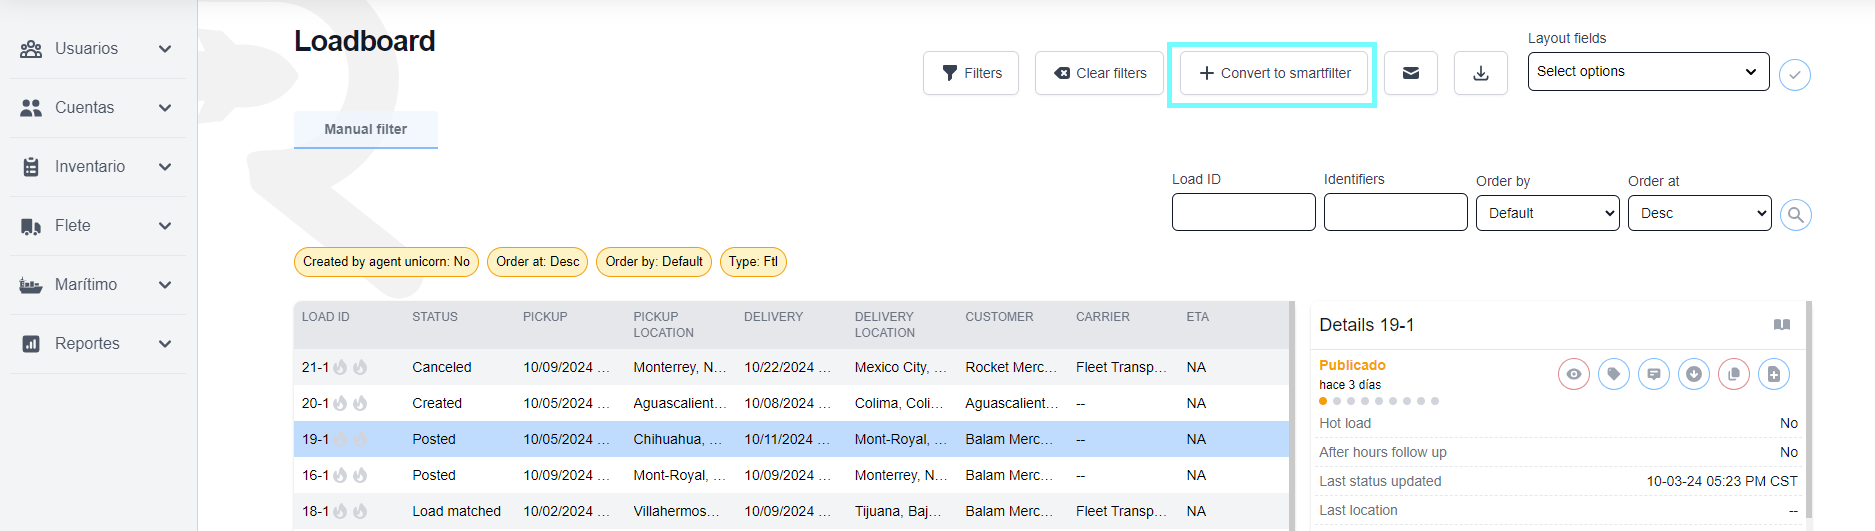Click the PICKUP LOCATION column header
The image size is (1875, 531).
coord(663,325)
